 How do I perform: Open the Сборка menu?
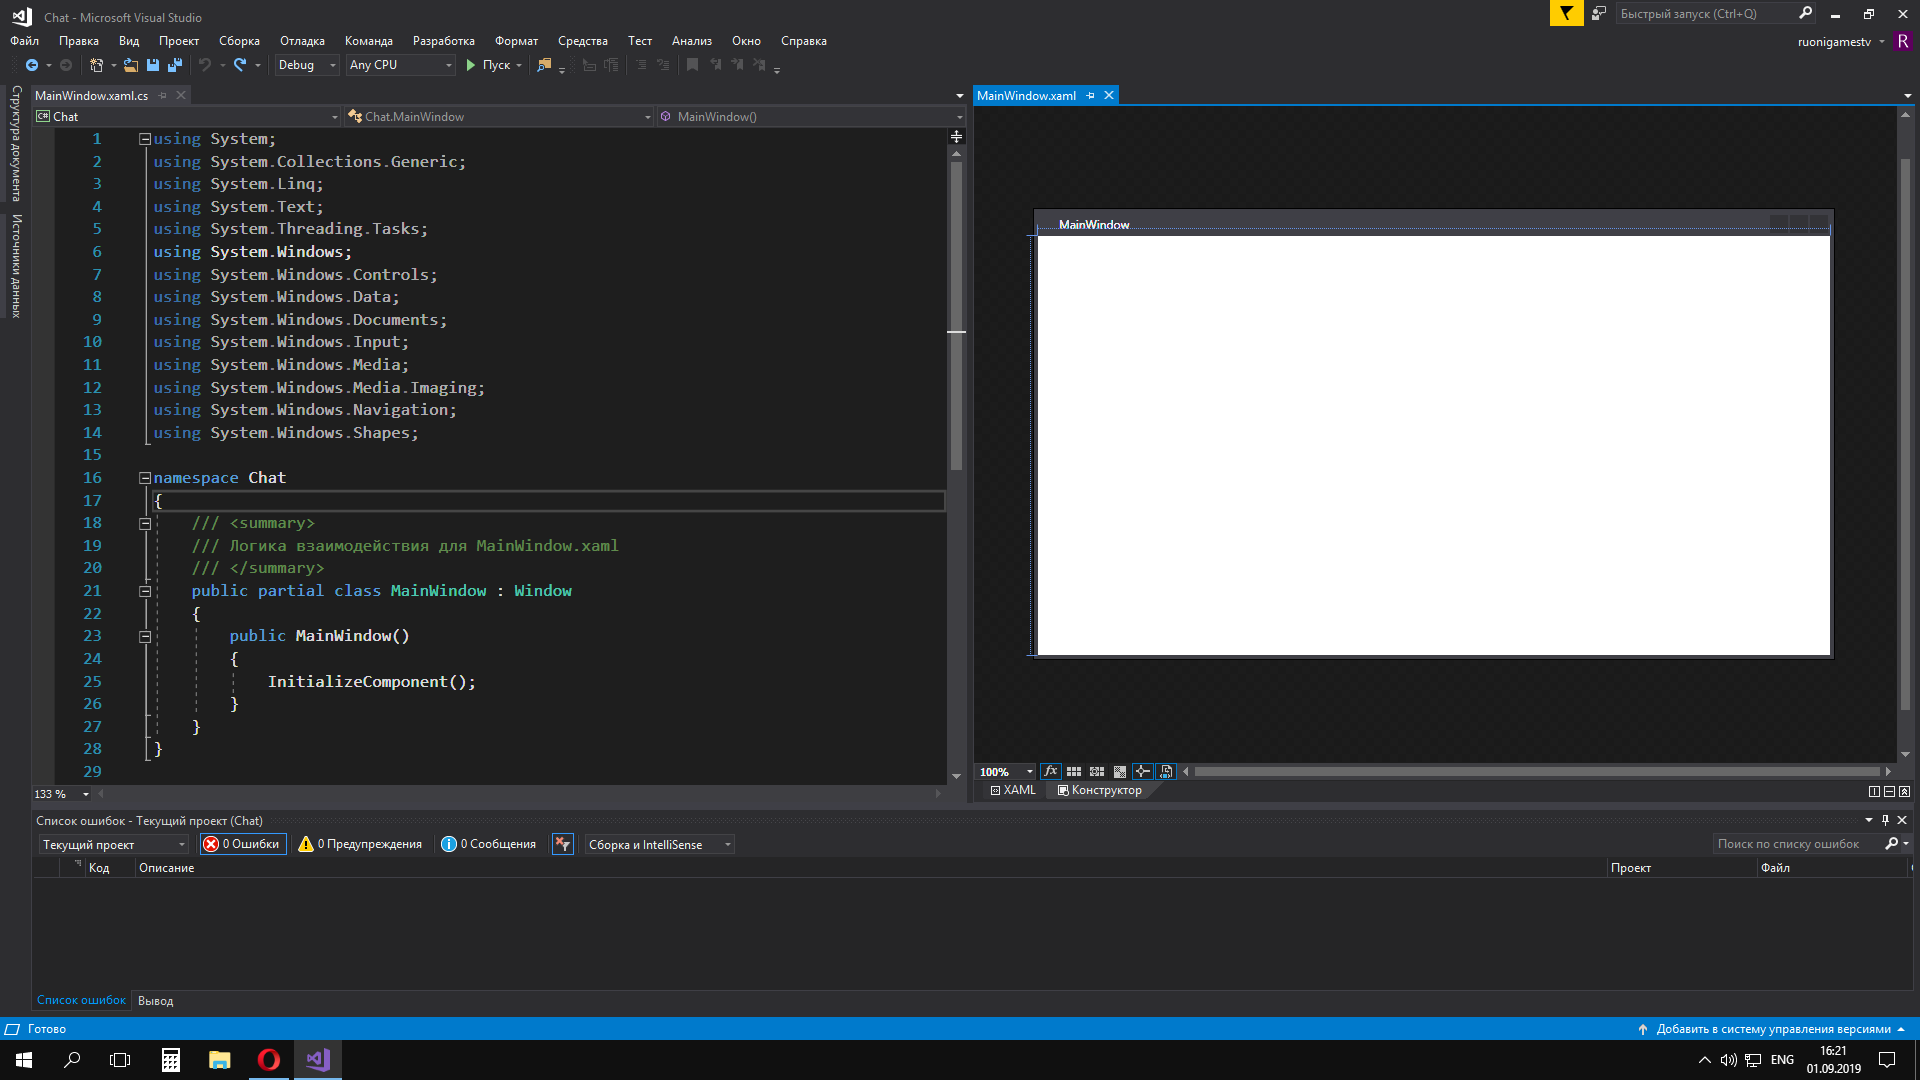click(239, 41)
